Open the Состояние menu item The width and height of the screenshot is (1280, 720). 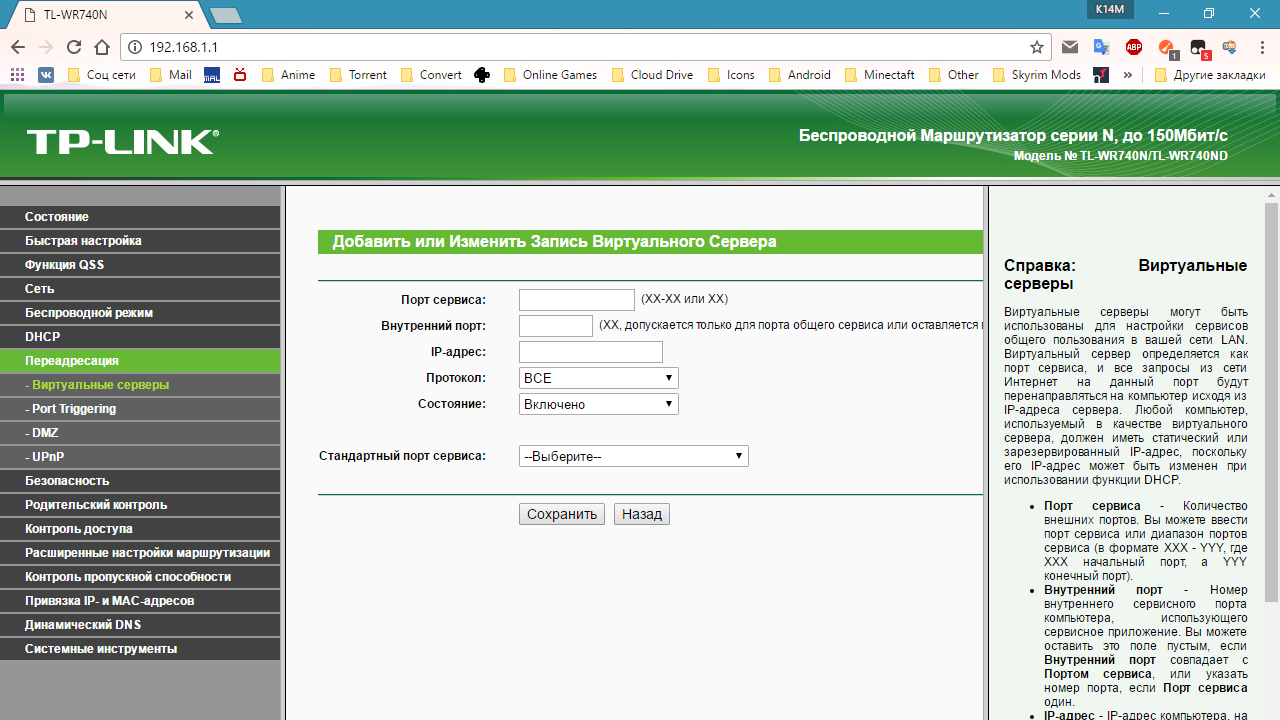(x=140, y=217)
